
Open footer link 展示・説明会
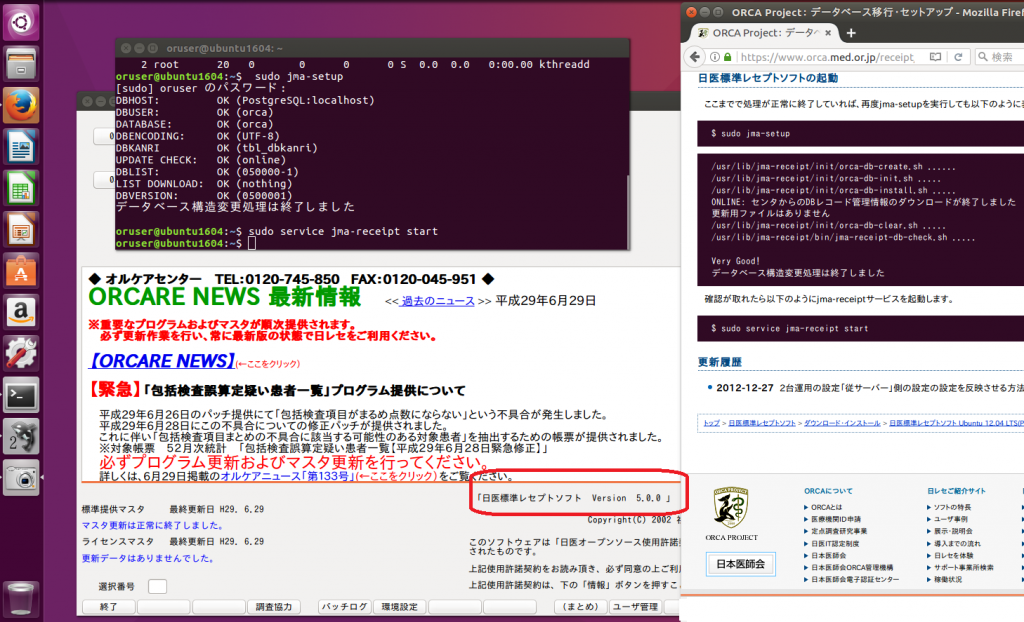coord(953,531)
